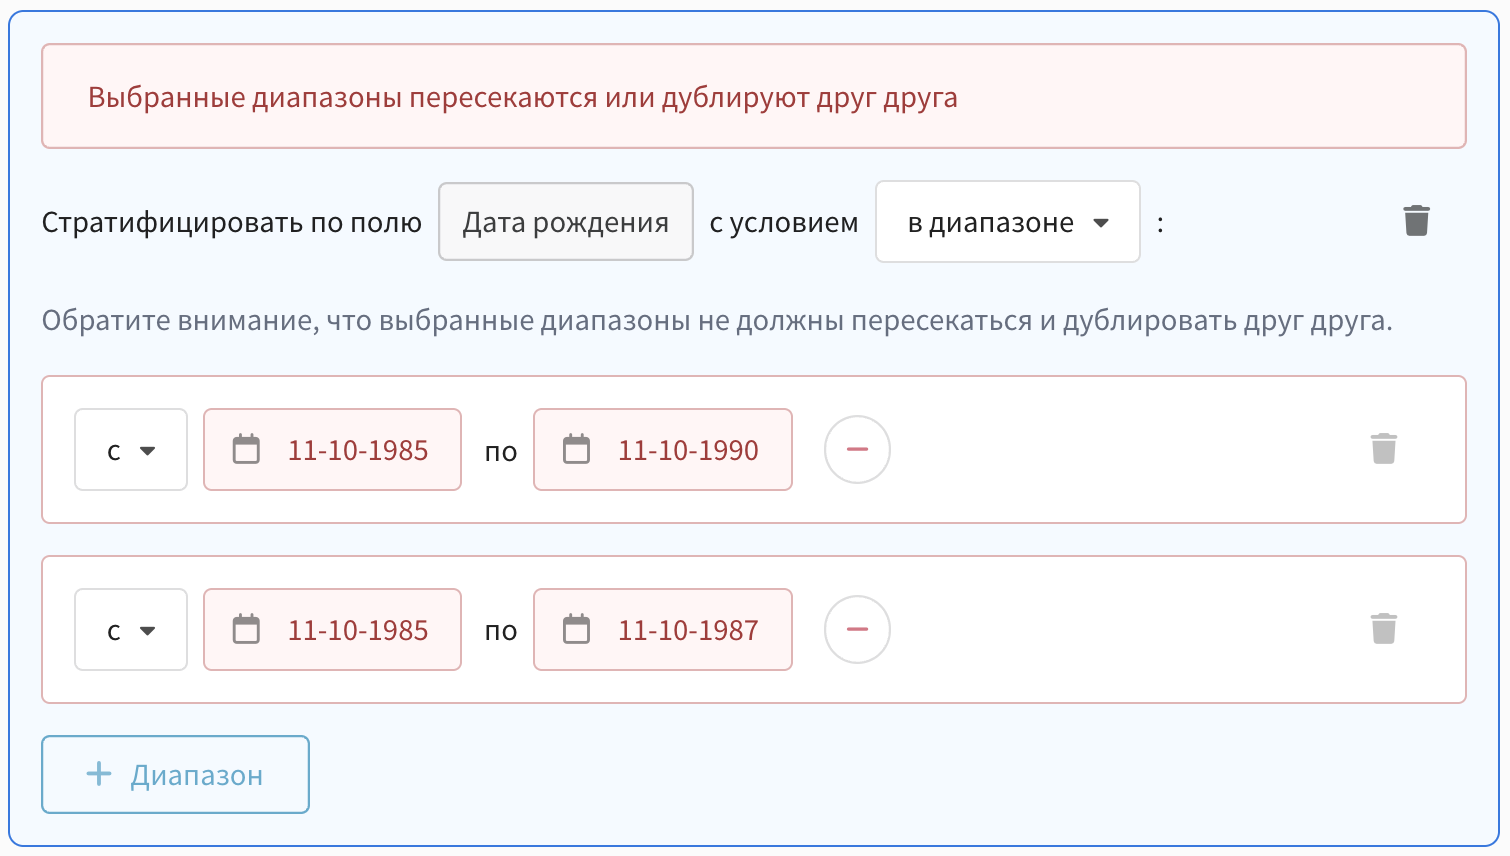Click the red overlapping ranges error banner
This screenshot has width=1510, height=856.
(x=753, y=97)
